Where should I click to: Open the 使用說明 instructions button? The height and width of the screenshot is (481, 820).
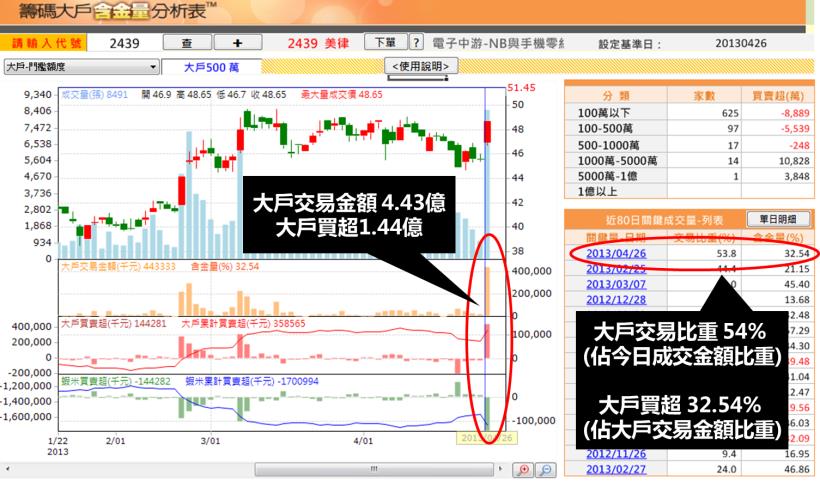click(x=421, y=66)
